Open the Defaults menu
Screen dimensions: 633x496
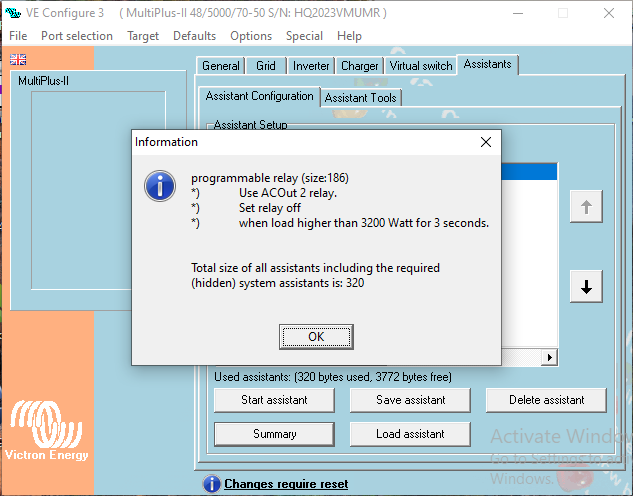pyautogui.click(x=194, y=36)
